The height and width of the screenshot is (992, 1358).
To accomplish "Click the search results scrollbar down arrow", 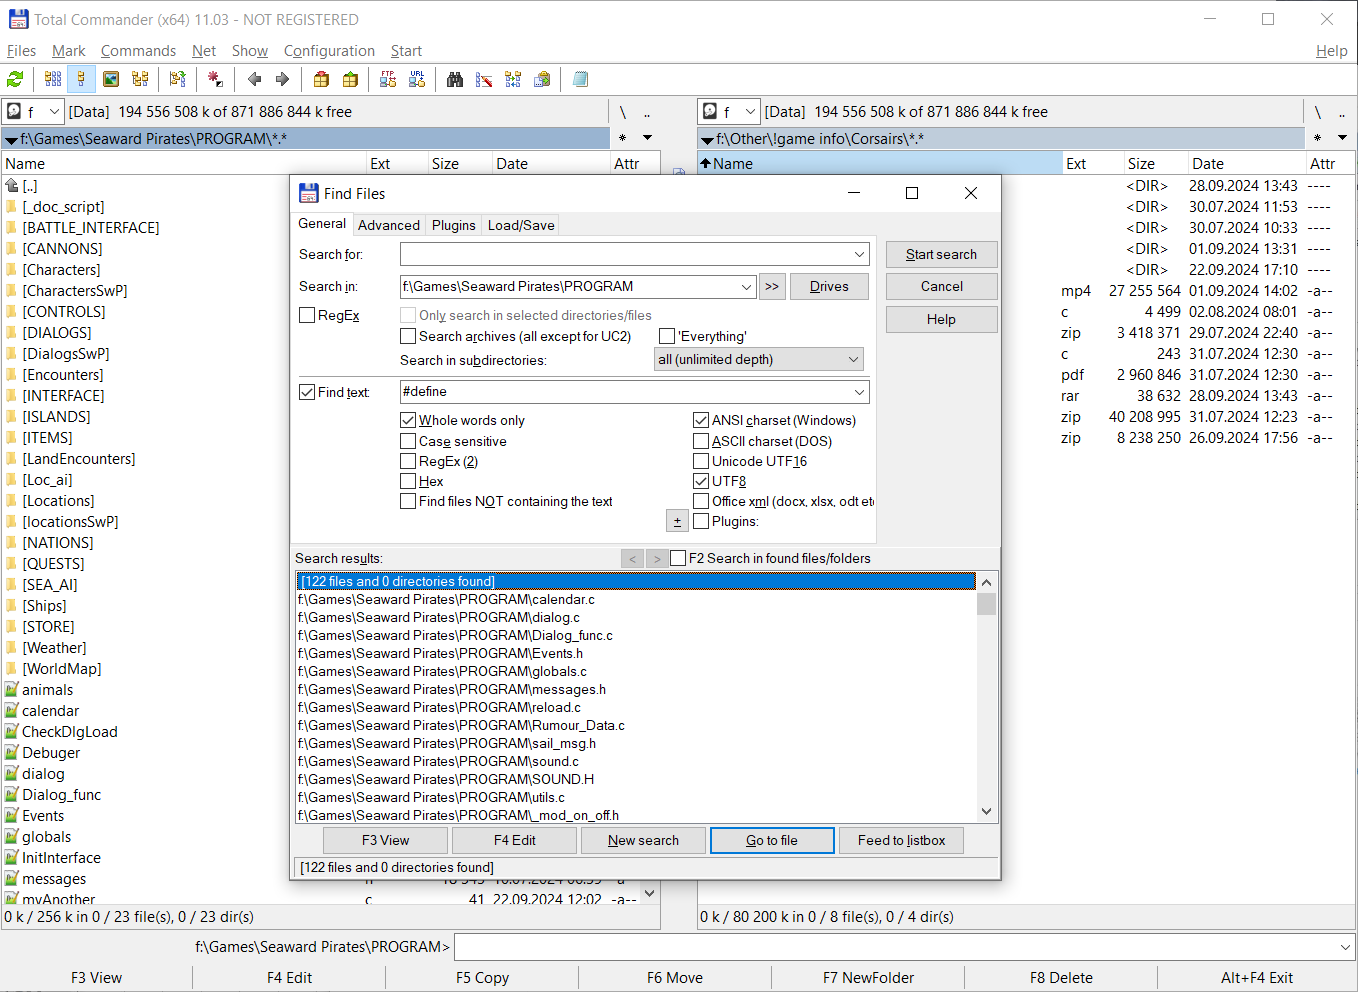I will pyautogui.click(x=986, y=812).
